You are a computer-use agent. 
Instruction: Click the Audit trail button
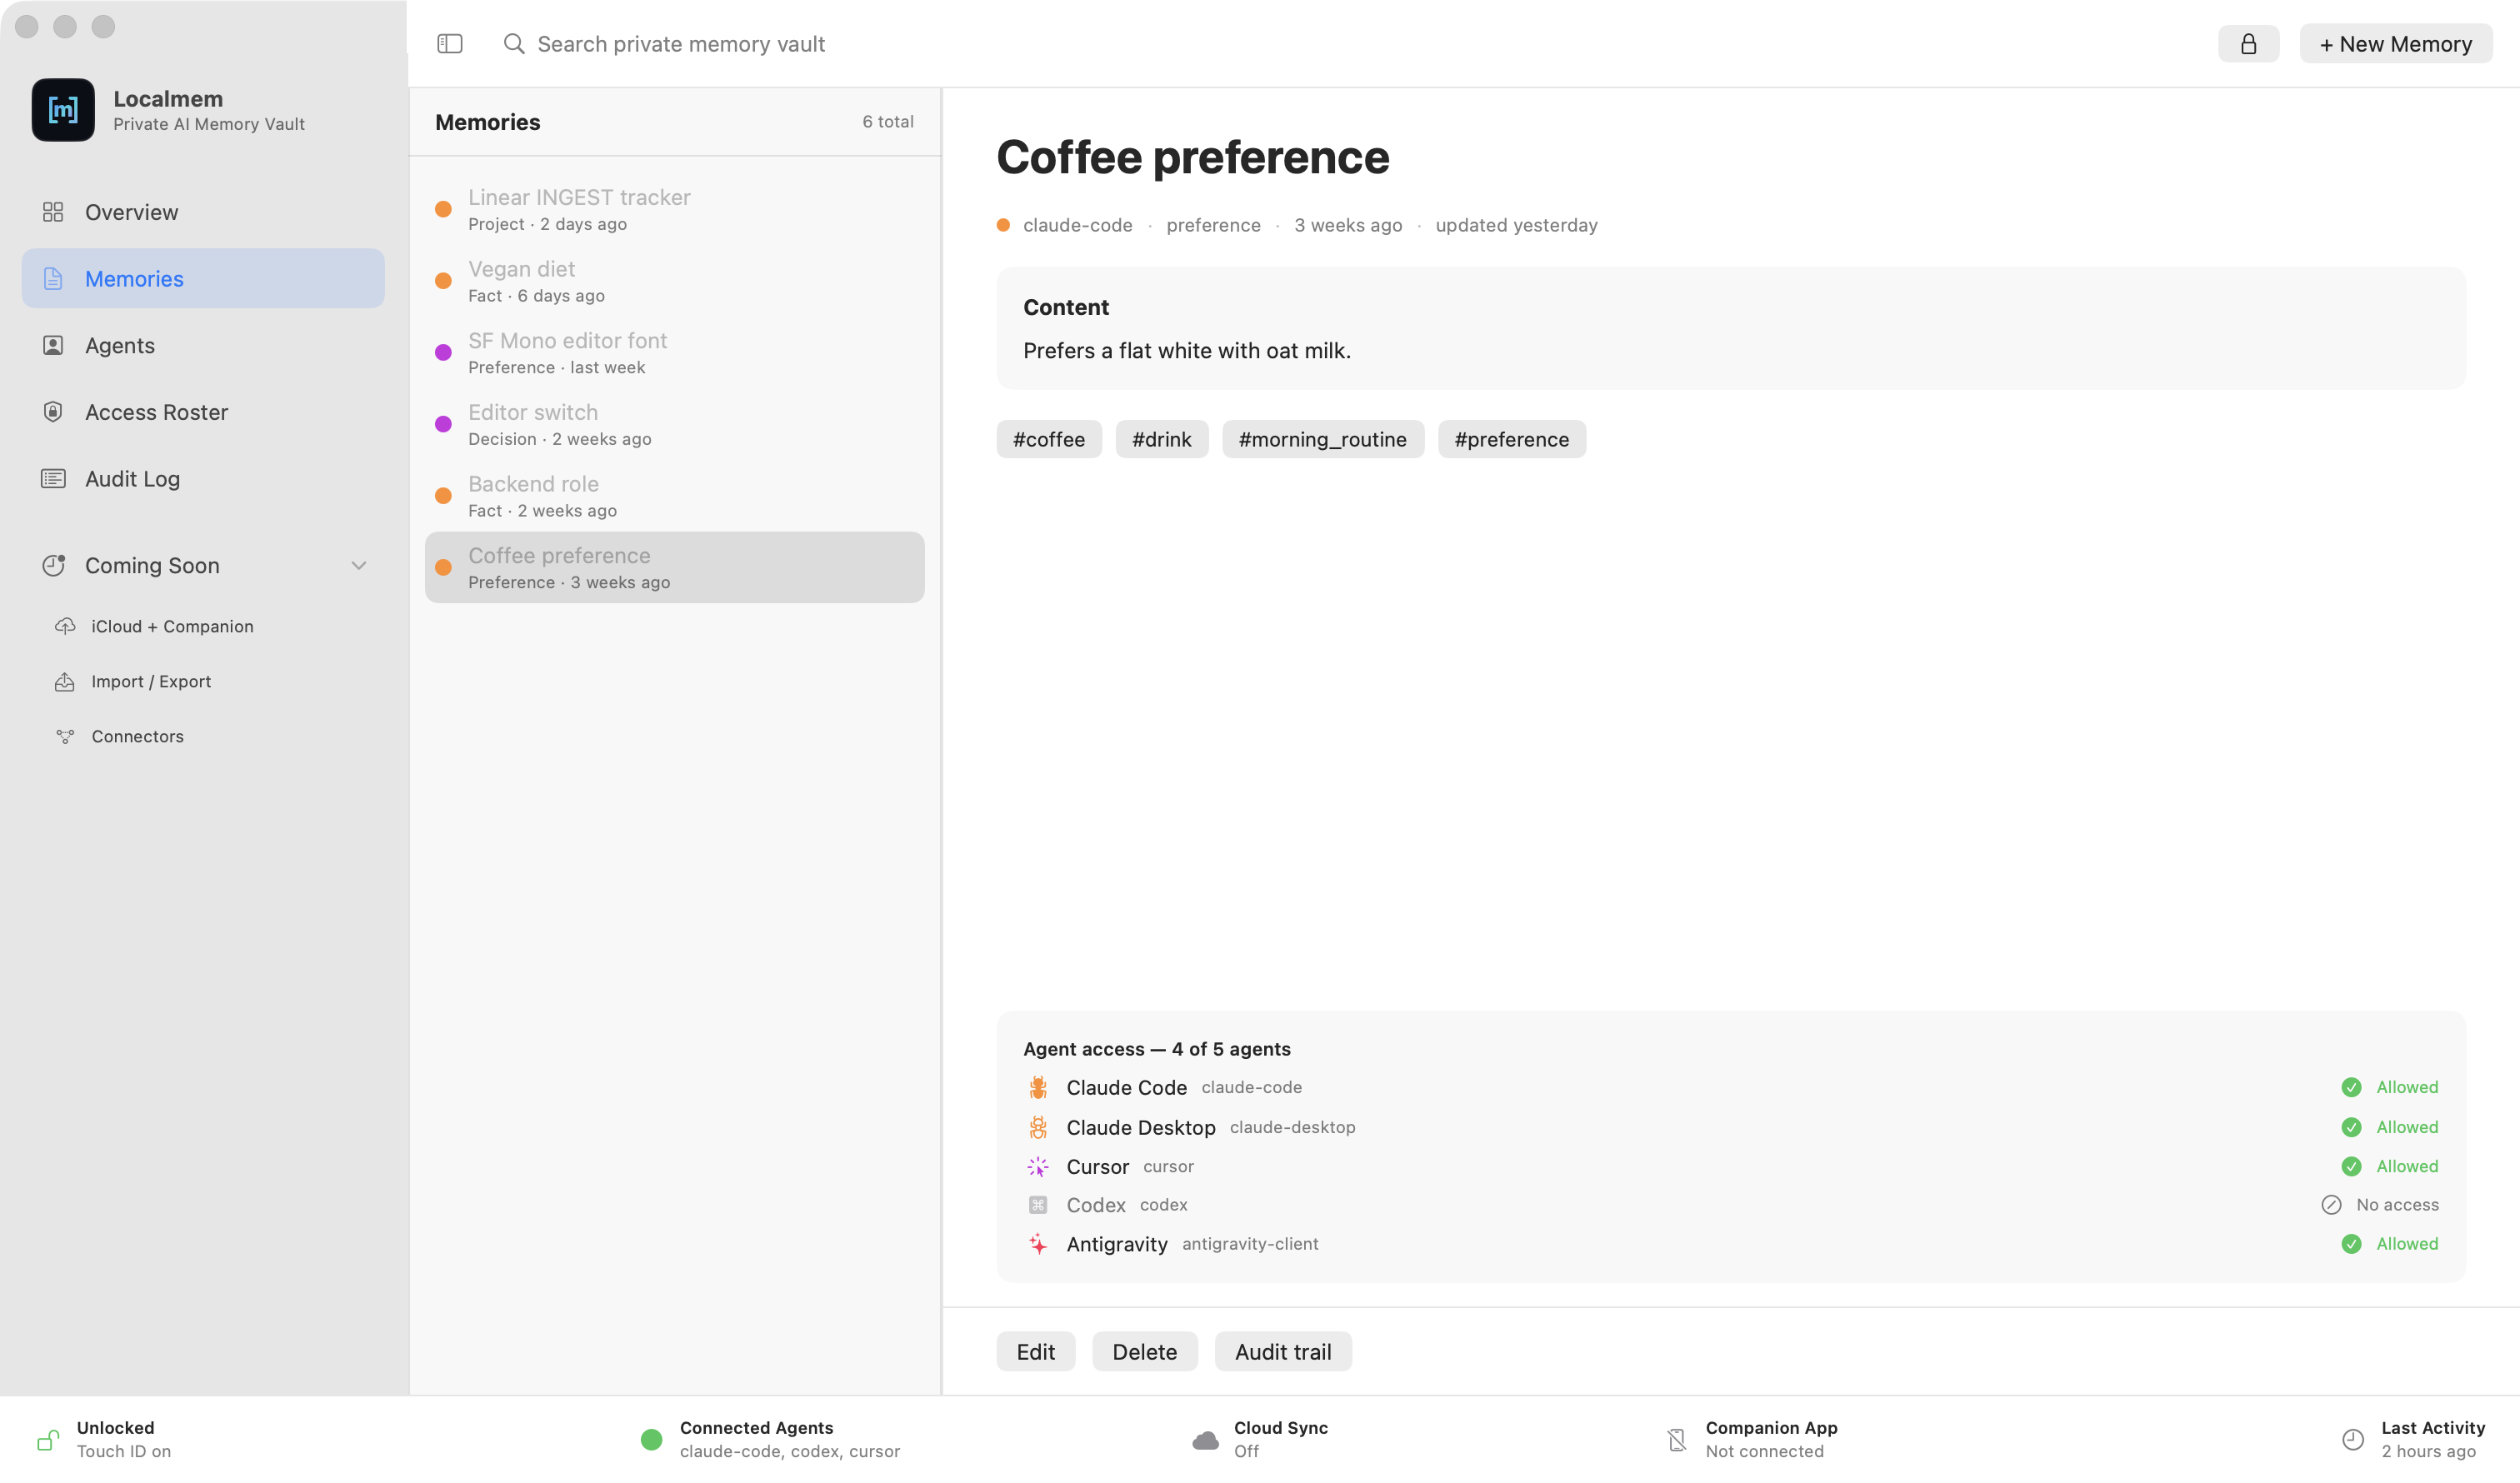point(1283,1352)
